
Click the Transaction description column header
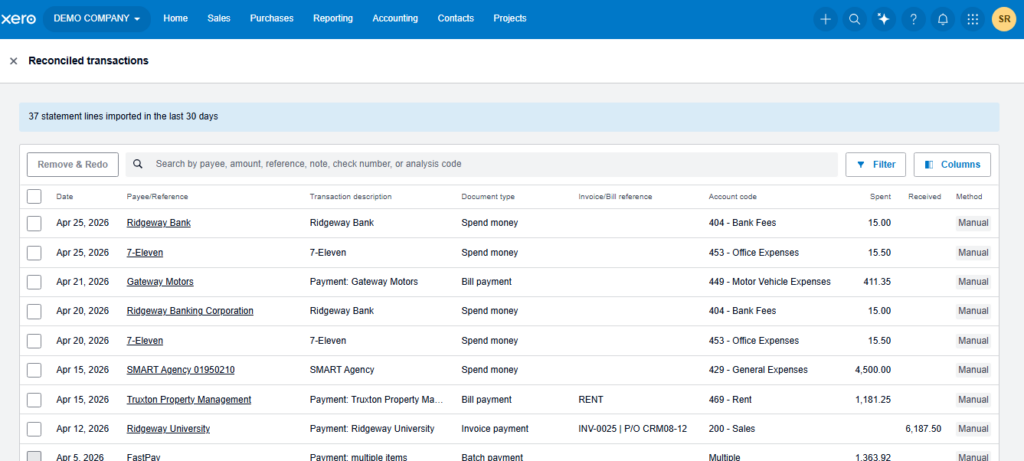[x=351, y=197]
